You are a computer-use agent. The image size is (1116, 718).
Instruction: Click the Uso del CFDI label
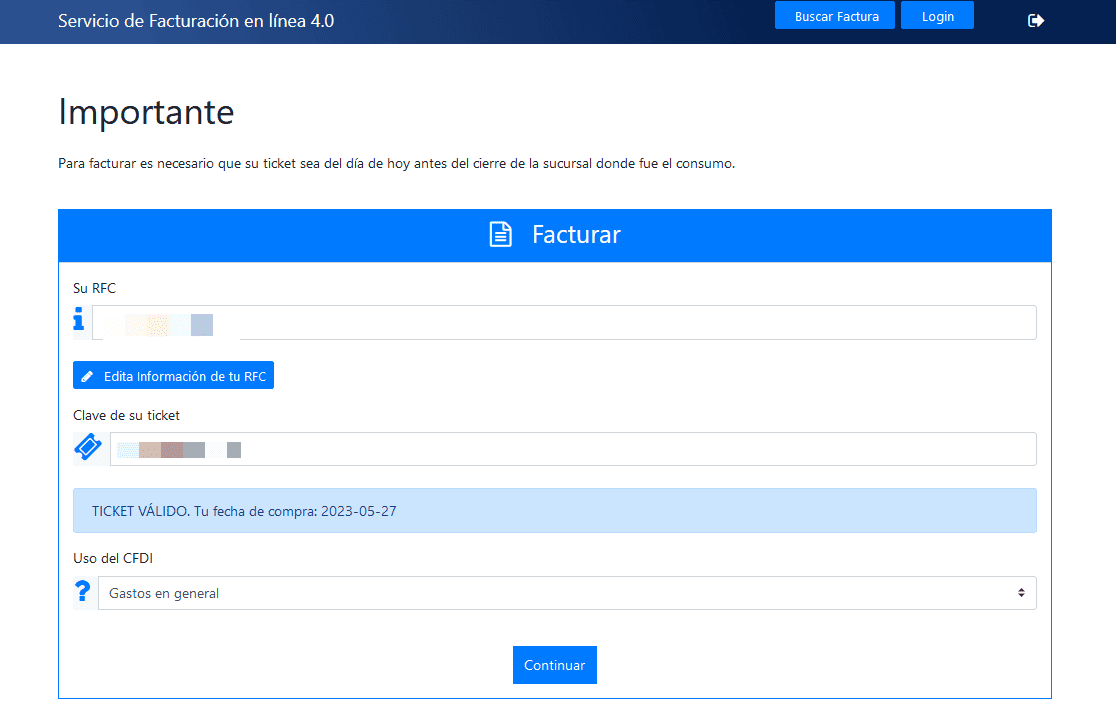[112, 558]
